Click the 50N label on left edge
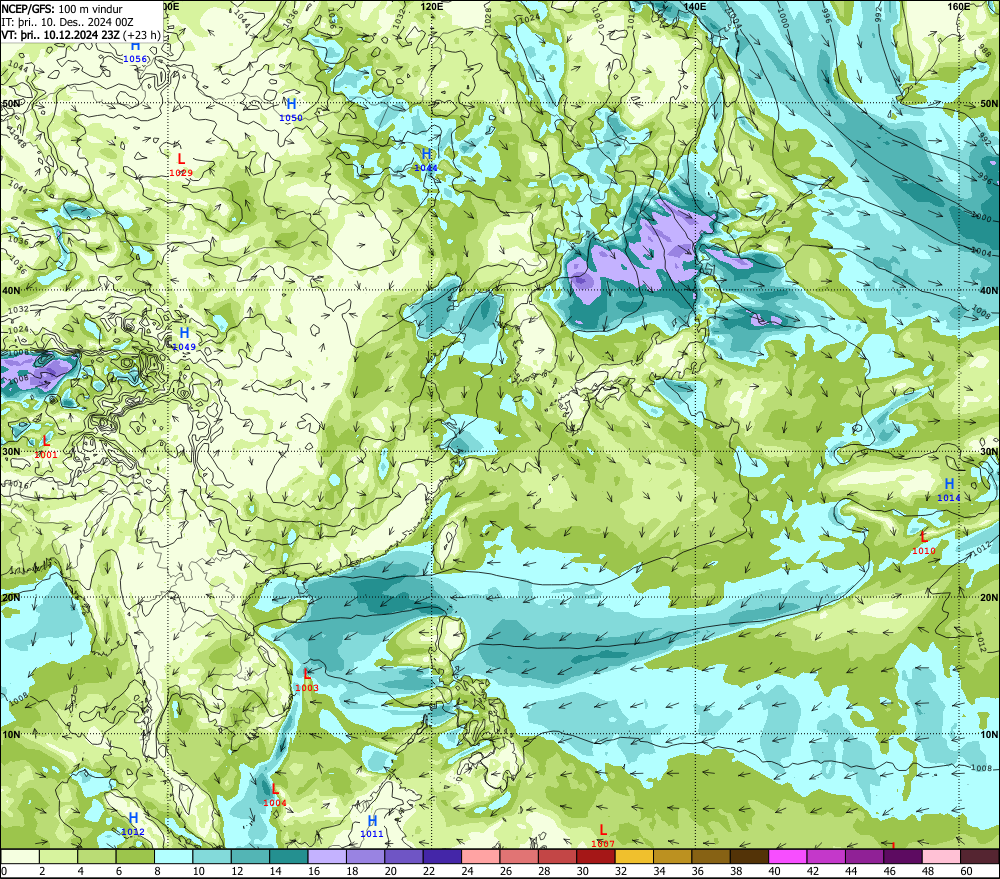1000x879 pixels. (11, 103)
